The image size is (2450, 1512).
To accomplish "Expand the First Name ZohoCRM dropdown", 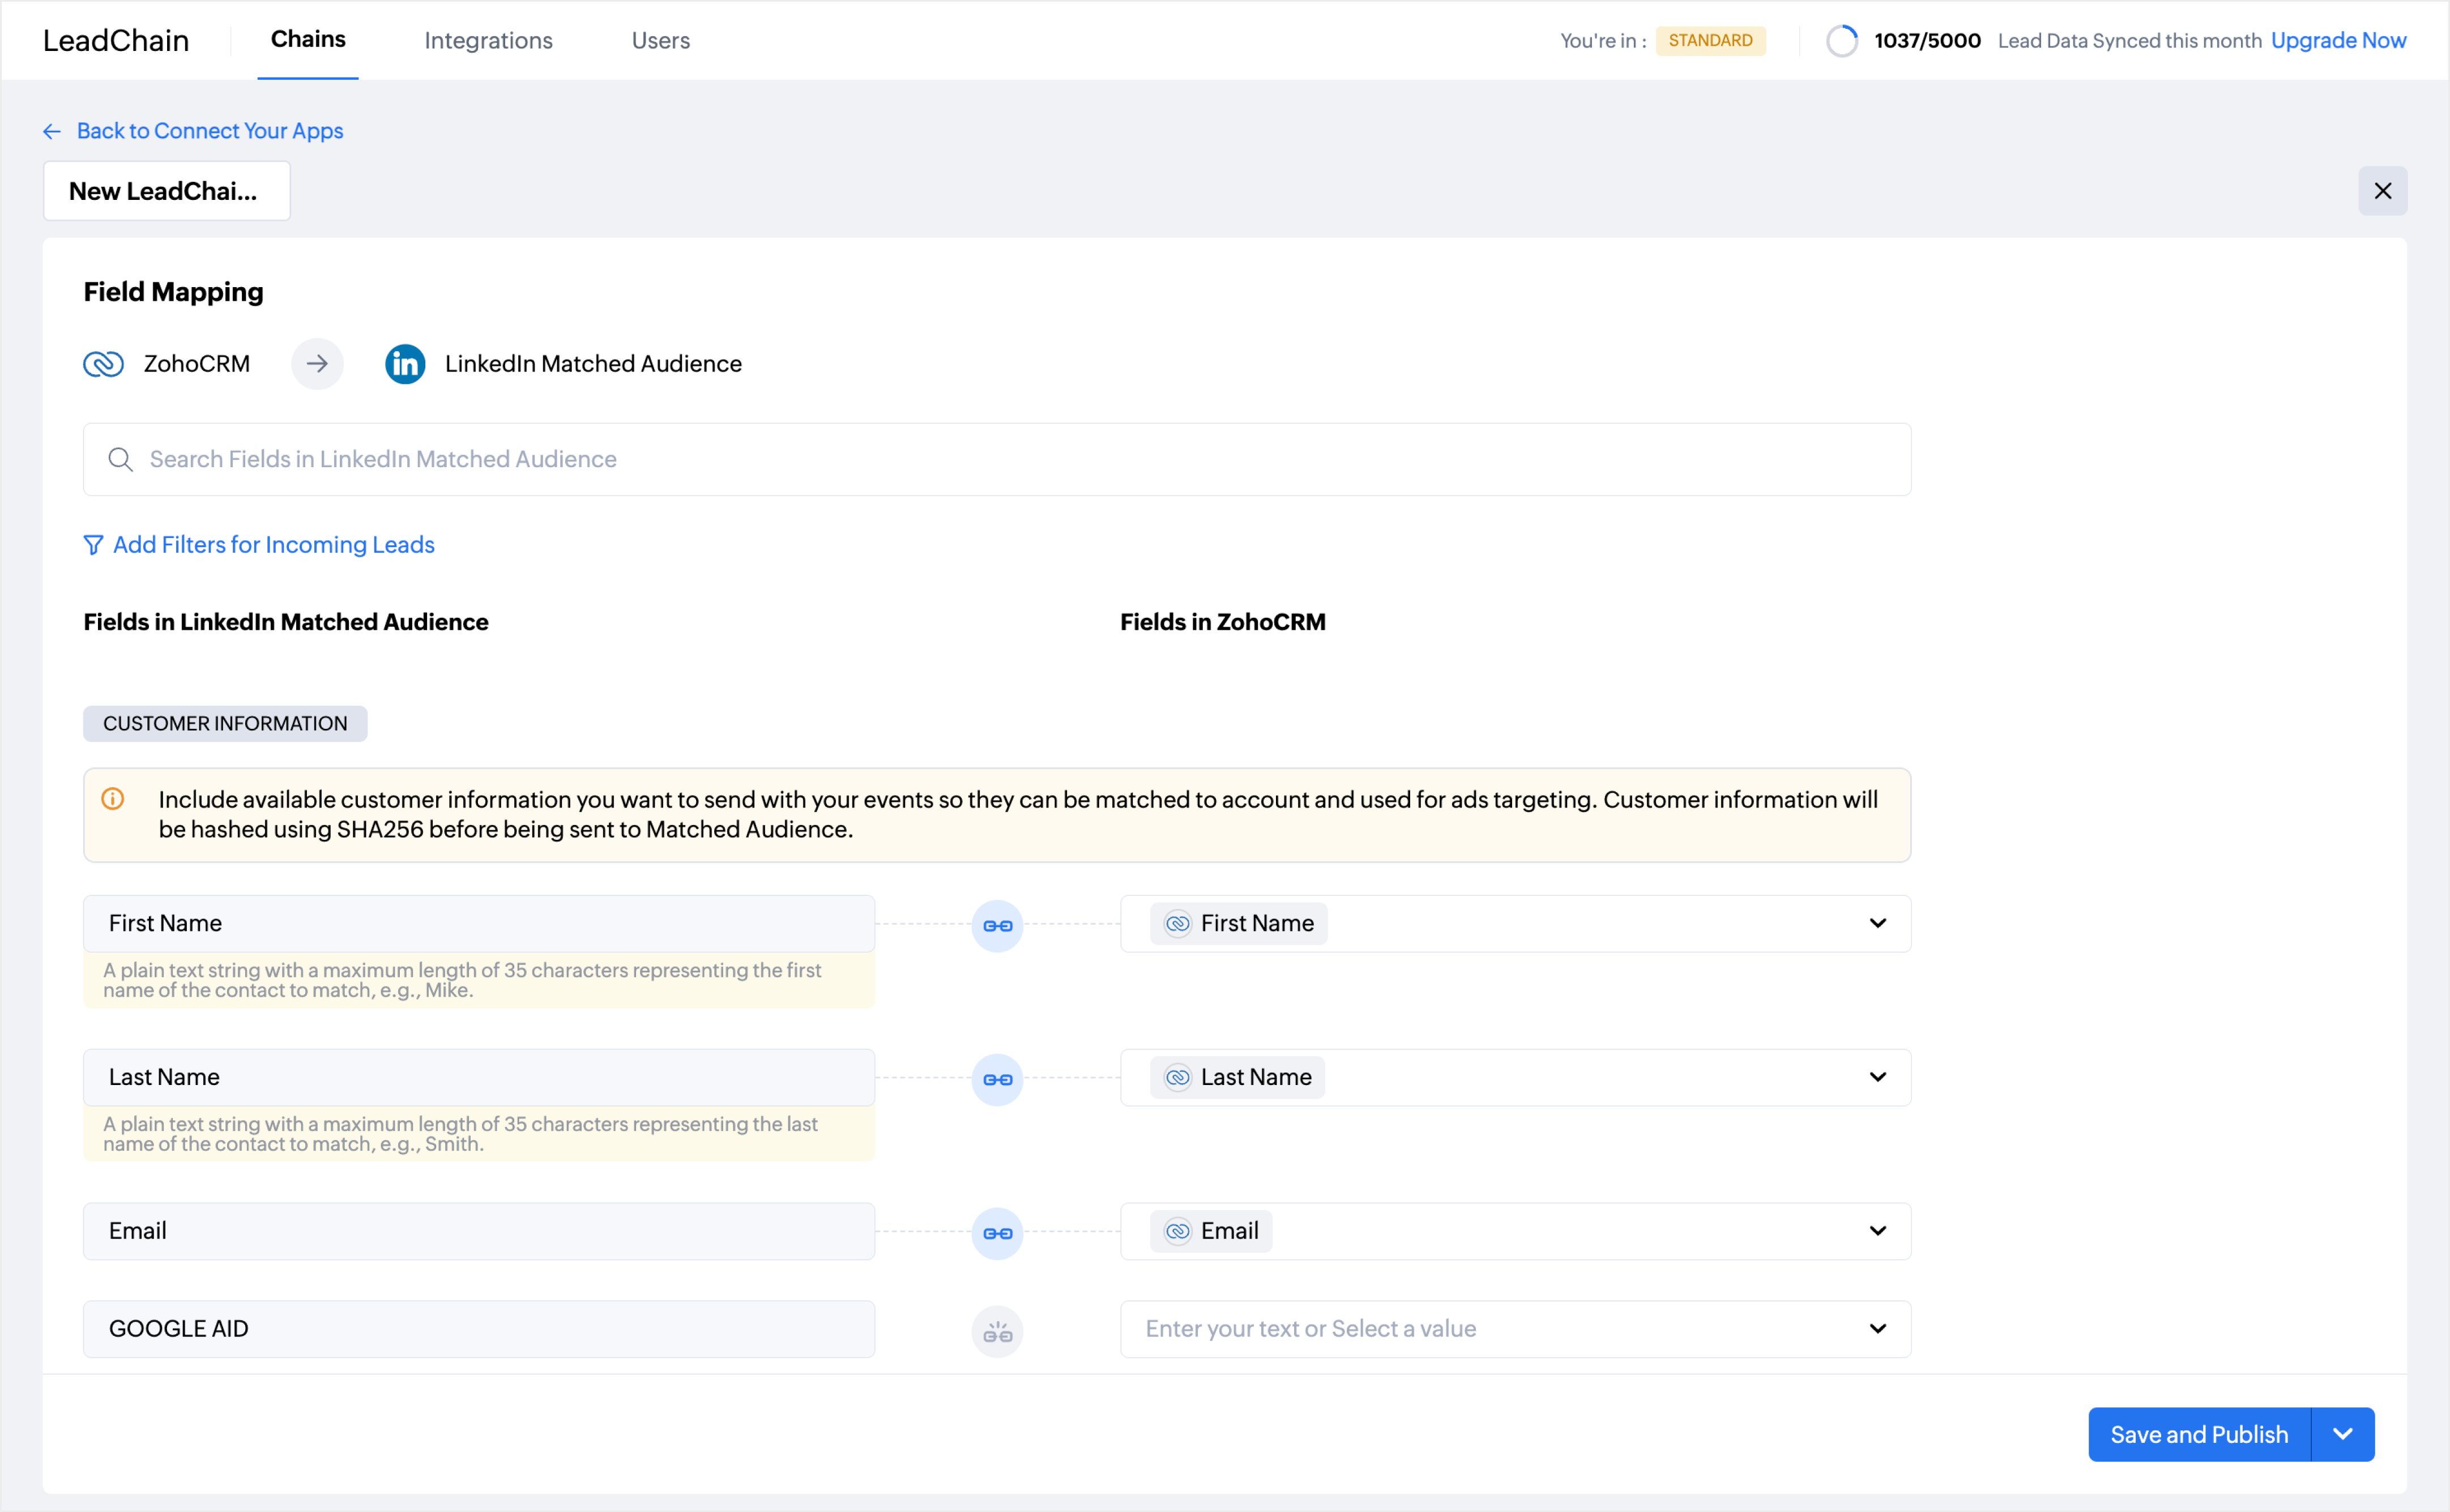I will click(x=1877, y=924).
